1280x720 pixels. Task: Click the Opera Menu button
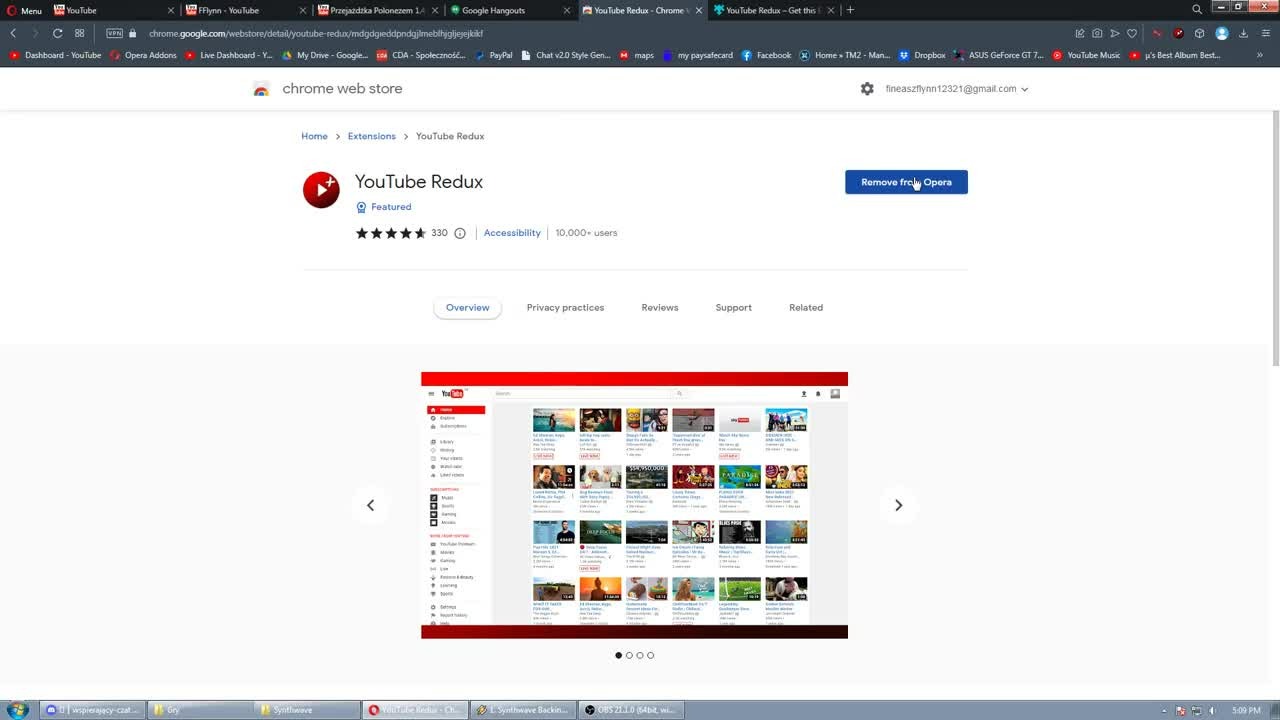25,10
